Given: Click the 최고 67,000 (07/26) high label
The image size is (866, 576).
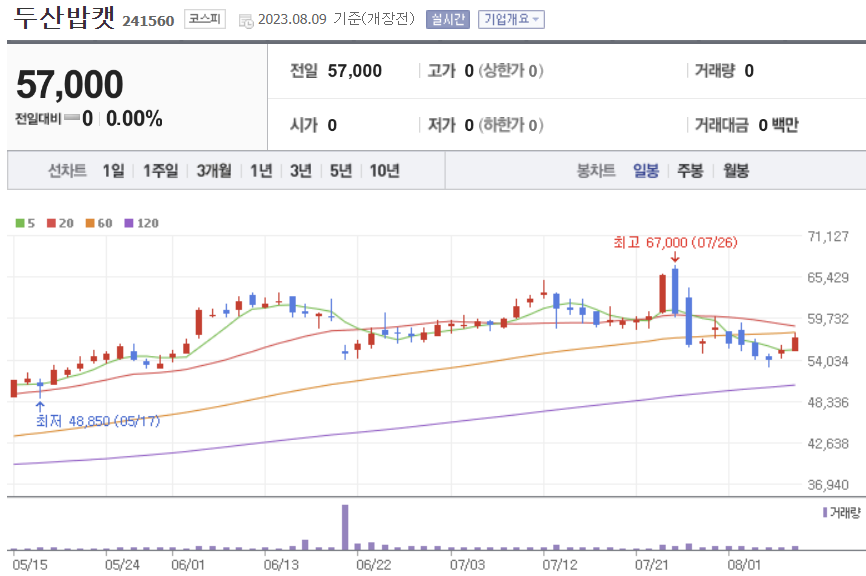Looking at the screenshot, I should click(x=675, y=242).
